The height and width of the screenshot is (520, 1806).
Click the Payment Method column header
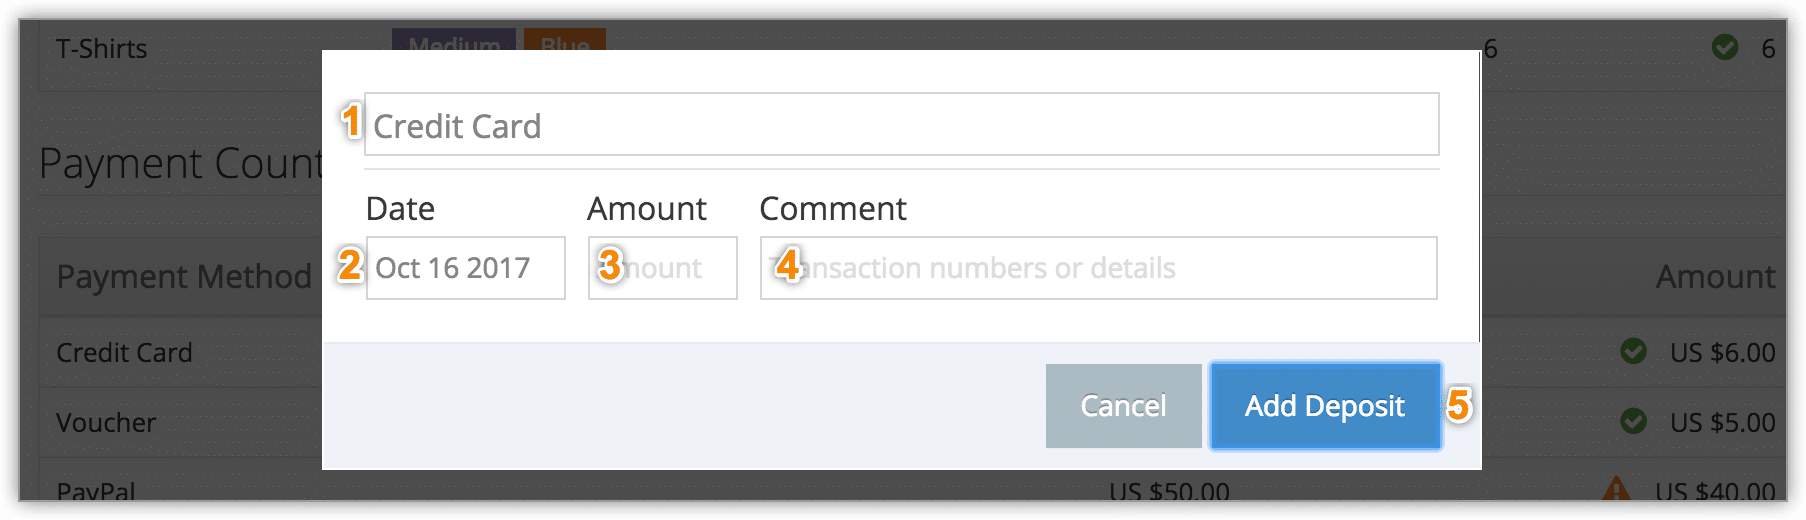pyautogui.click(x=184, y=276)
